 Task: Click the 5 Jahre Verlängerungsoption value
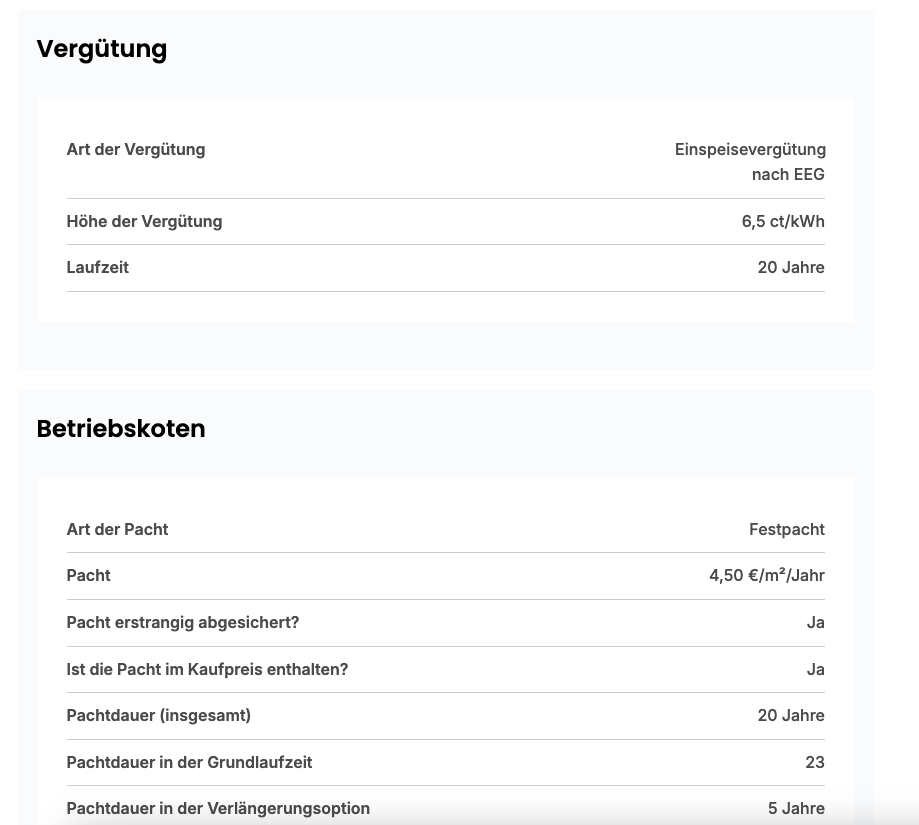pyautogui.click(x=797, y=809)
